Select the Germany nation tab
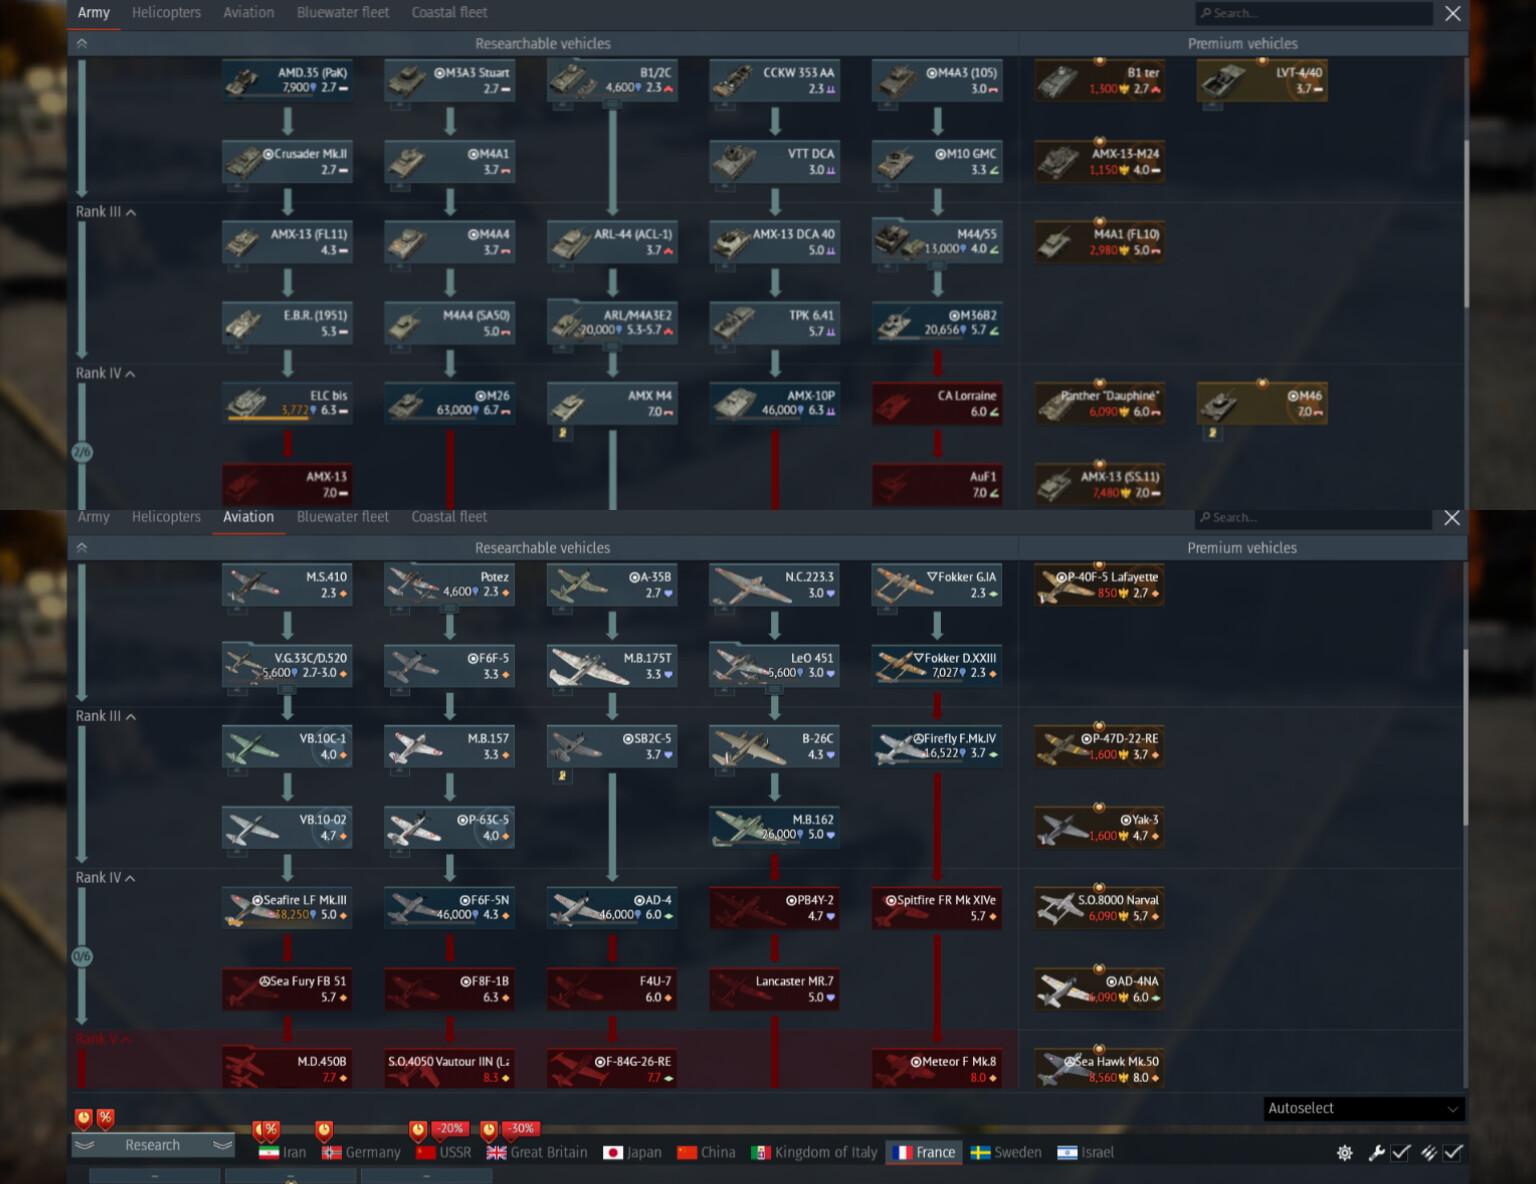Viewport: 1536px width, 1184px height. (361, 1153)
